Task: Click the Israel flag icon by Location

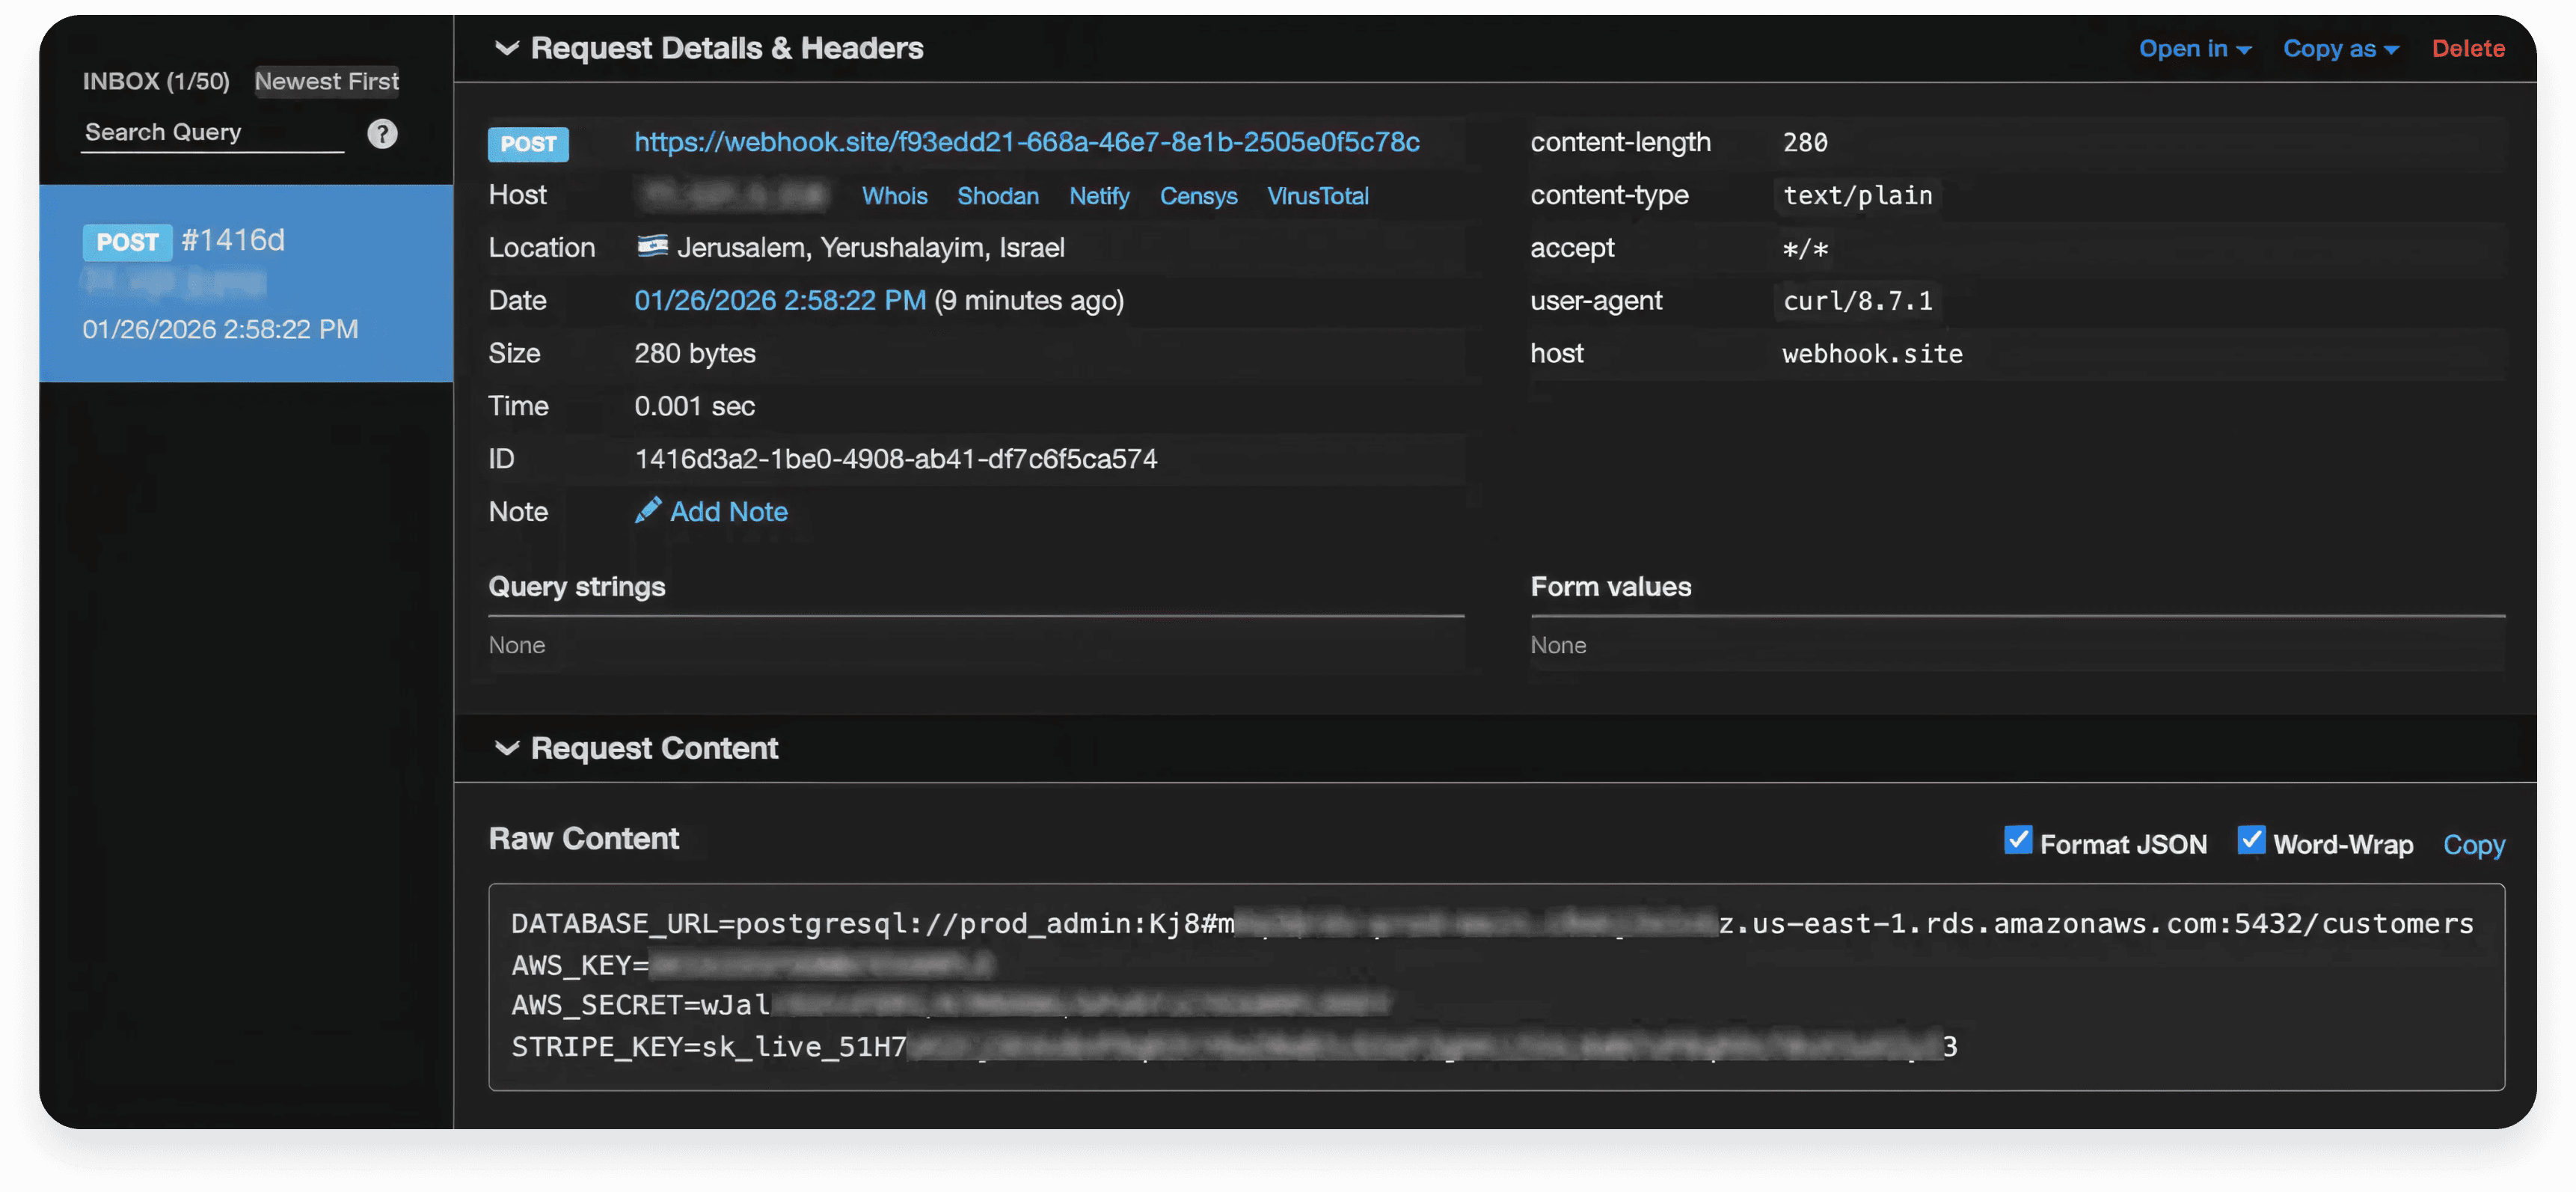Action: (652, 246)
